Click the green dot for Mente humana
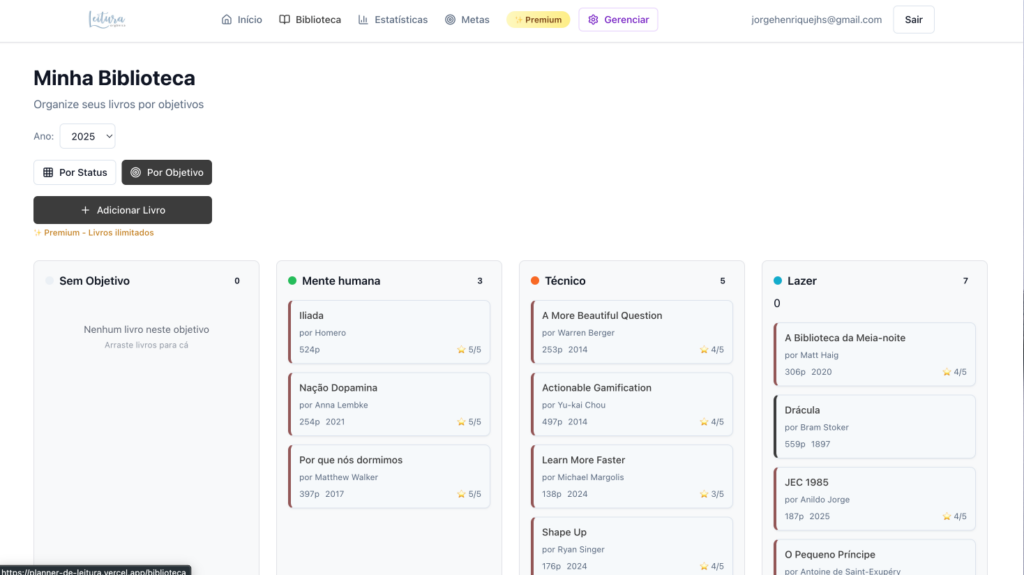 click(292, 281)
